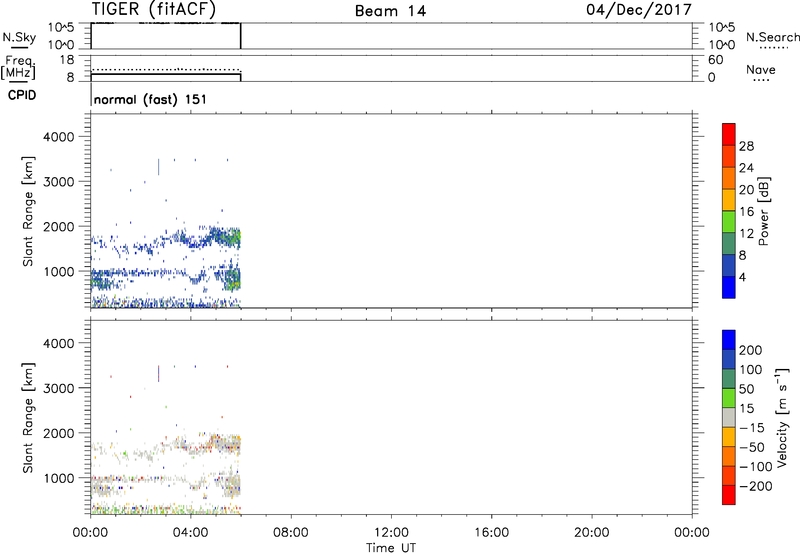This screenshot has width=800, height=554.
Task: Click the 16:00 time axis label
Action: [x=491, y=533]
